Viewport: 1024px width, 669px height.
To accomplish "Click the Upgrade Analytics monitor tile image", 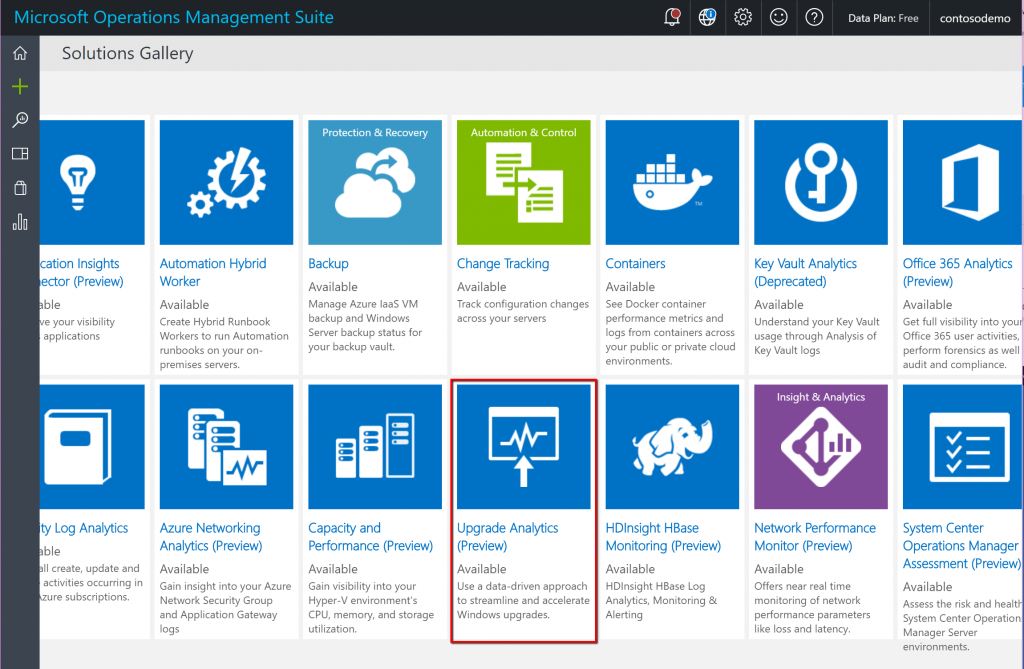I will pyautogui.click(x=524, y=447).
